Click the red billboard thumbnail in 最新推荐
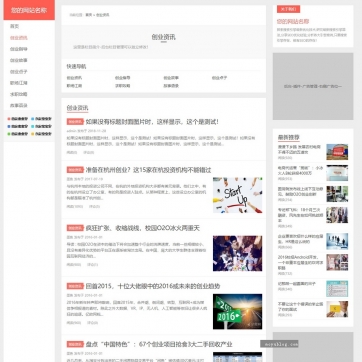362x362 pixels. (x=337, y=152)
